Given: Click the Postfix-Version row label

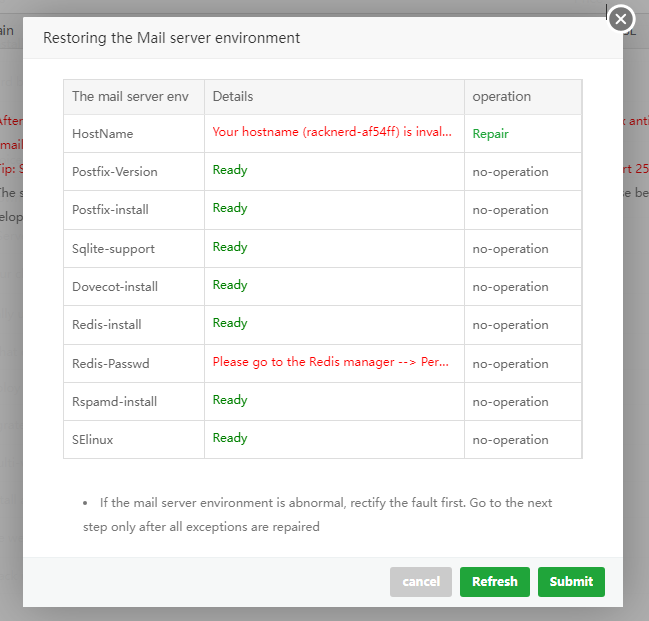Looking at the screenshot, I should [x=114, y=171].
